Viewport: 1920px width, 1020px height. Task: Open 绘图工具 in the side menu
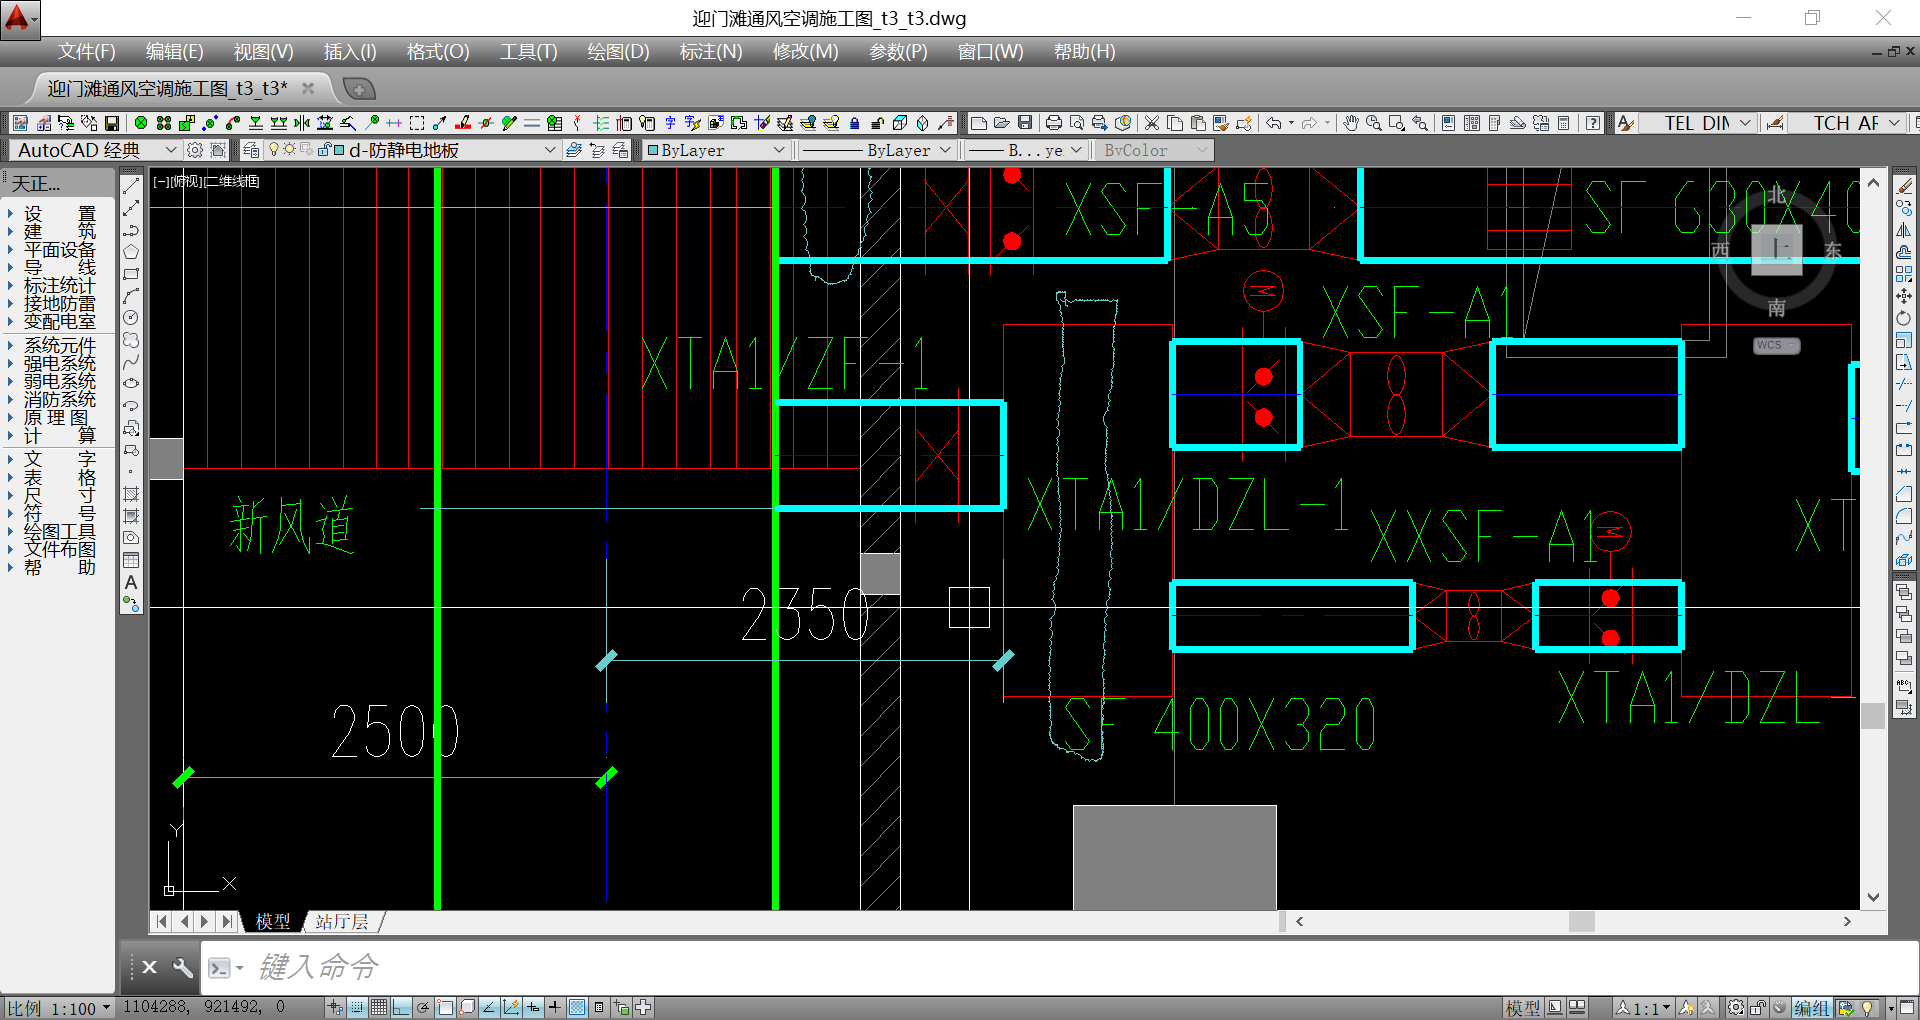pos(59,531)
